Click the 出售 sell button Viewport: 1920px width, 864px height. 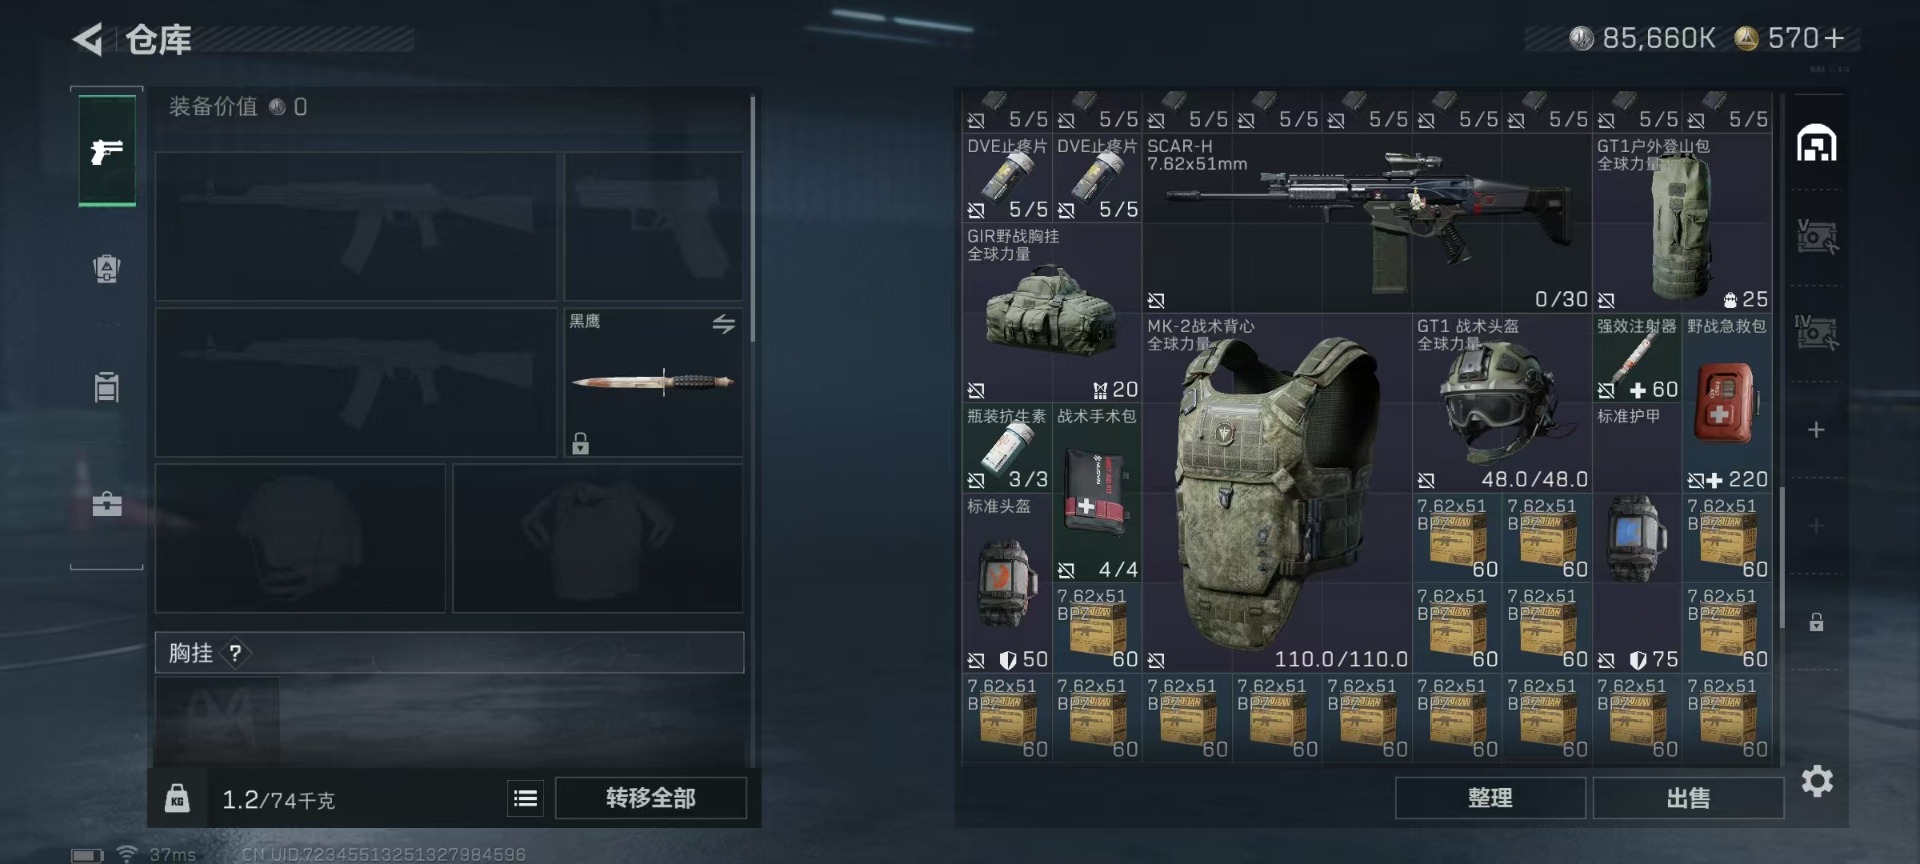coord(1688,798)
